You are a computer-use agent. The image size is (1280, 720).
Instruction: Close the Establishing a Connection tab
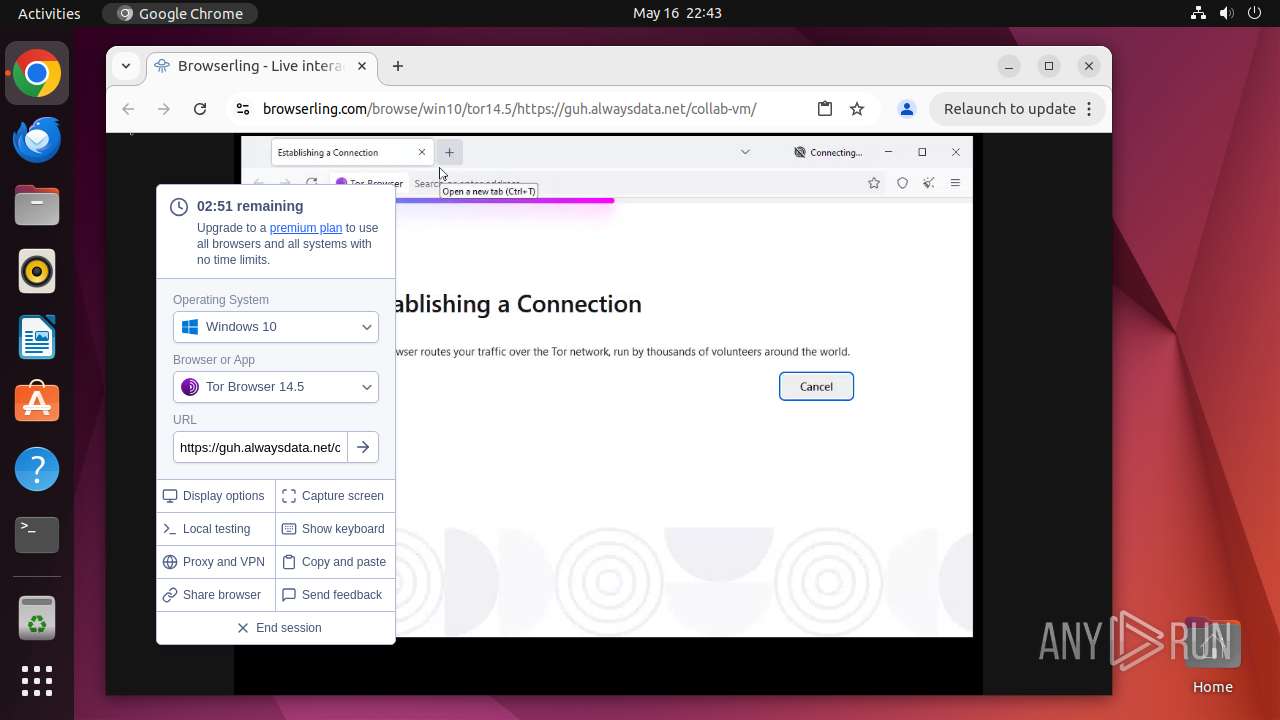[x=422, y=152]
